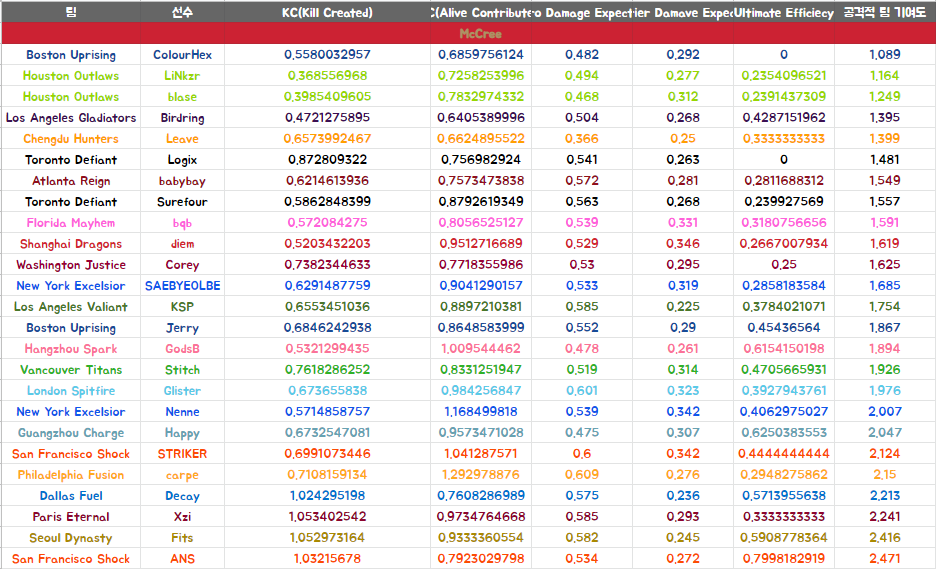Select KC value 0.7382344633 for Corey

click(x=327, y=264)
